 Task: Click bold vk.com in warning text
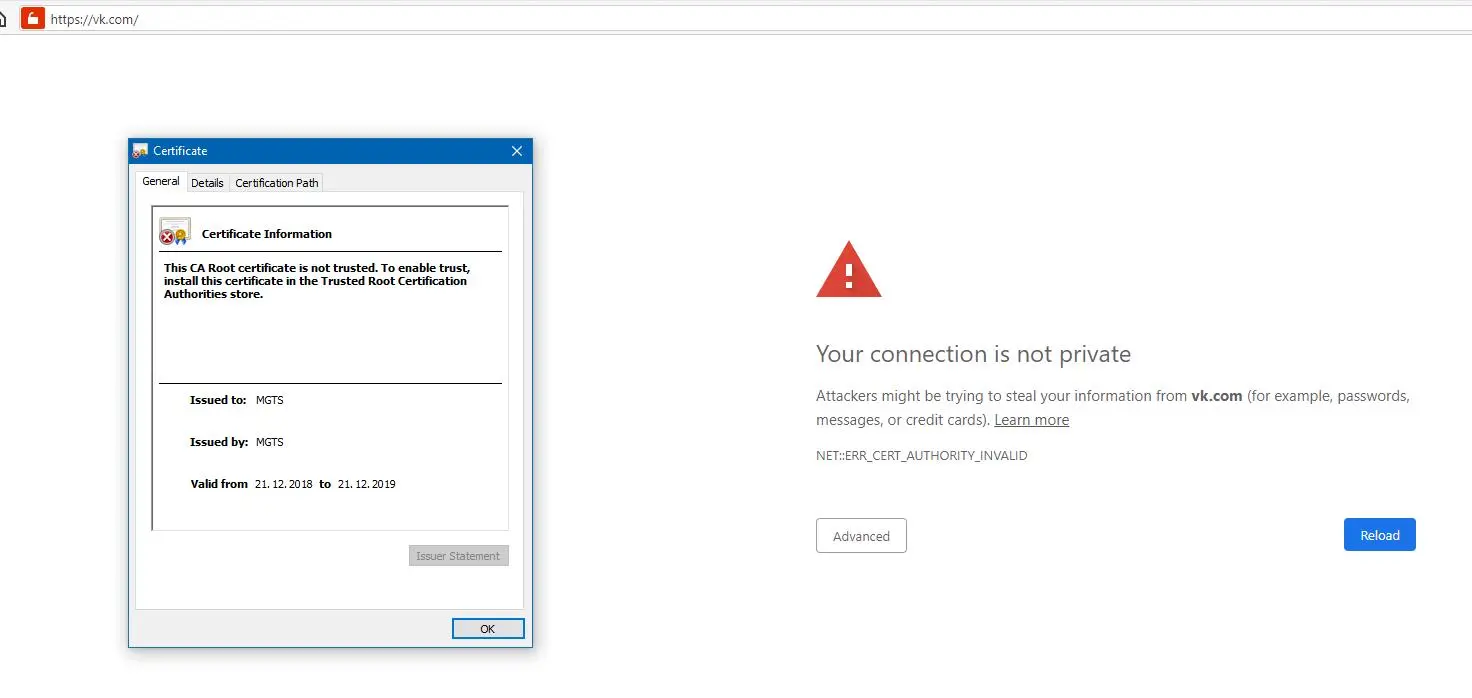[x=1216, y=396]
